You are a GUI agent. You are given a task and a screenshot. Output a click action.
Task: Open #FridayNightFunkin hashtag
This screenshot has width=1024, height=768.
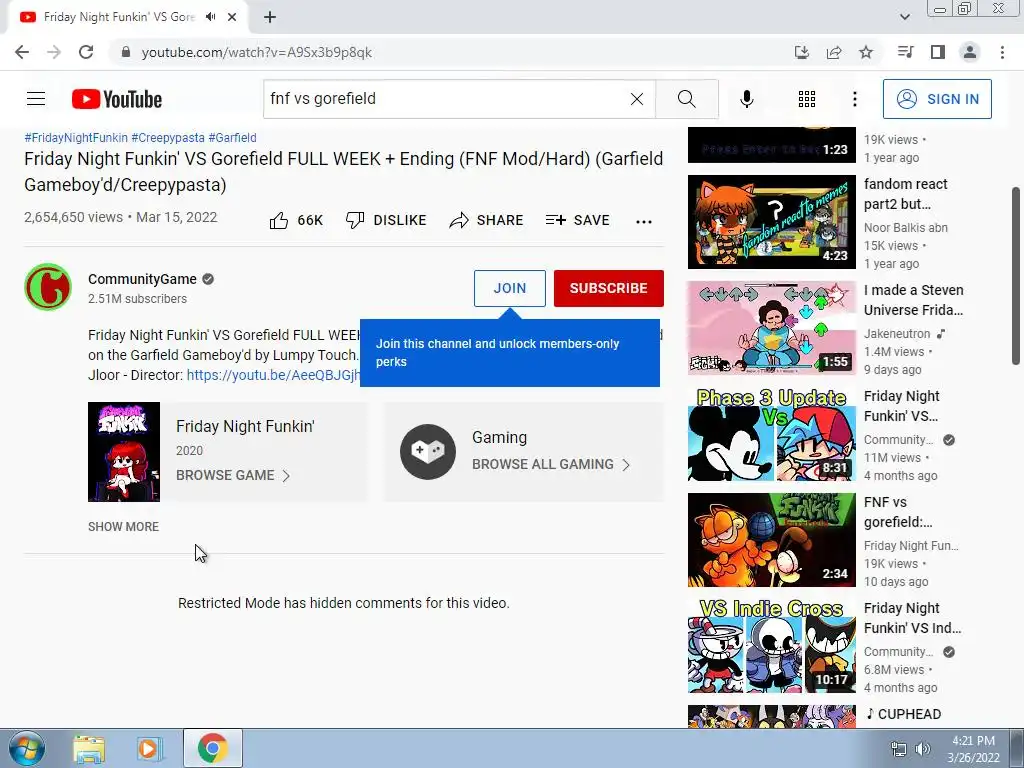(x=76, y=138)
